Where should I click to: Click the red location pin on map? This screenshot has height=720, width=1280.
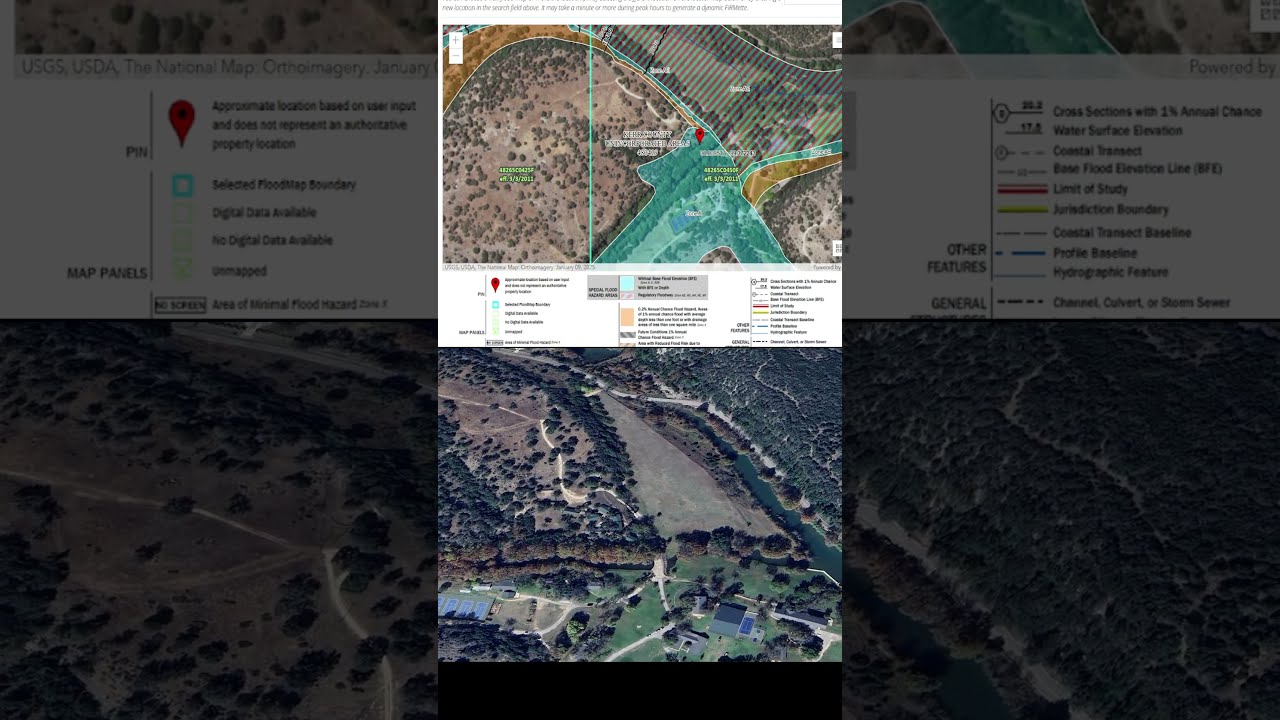(700, 135)
